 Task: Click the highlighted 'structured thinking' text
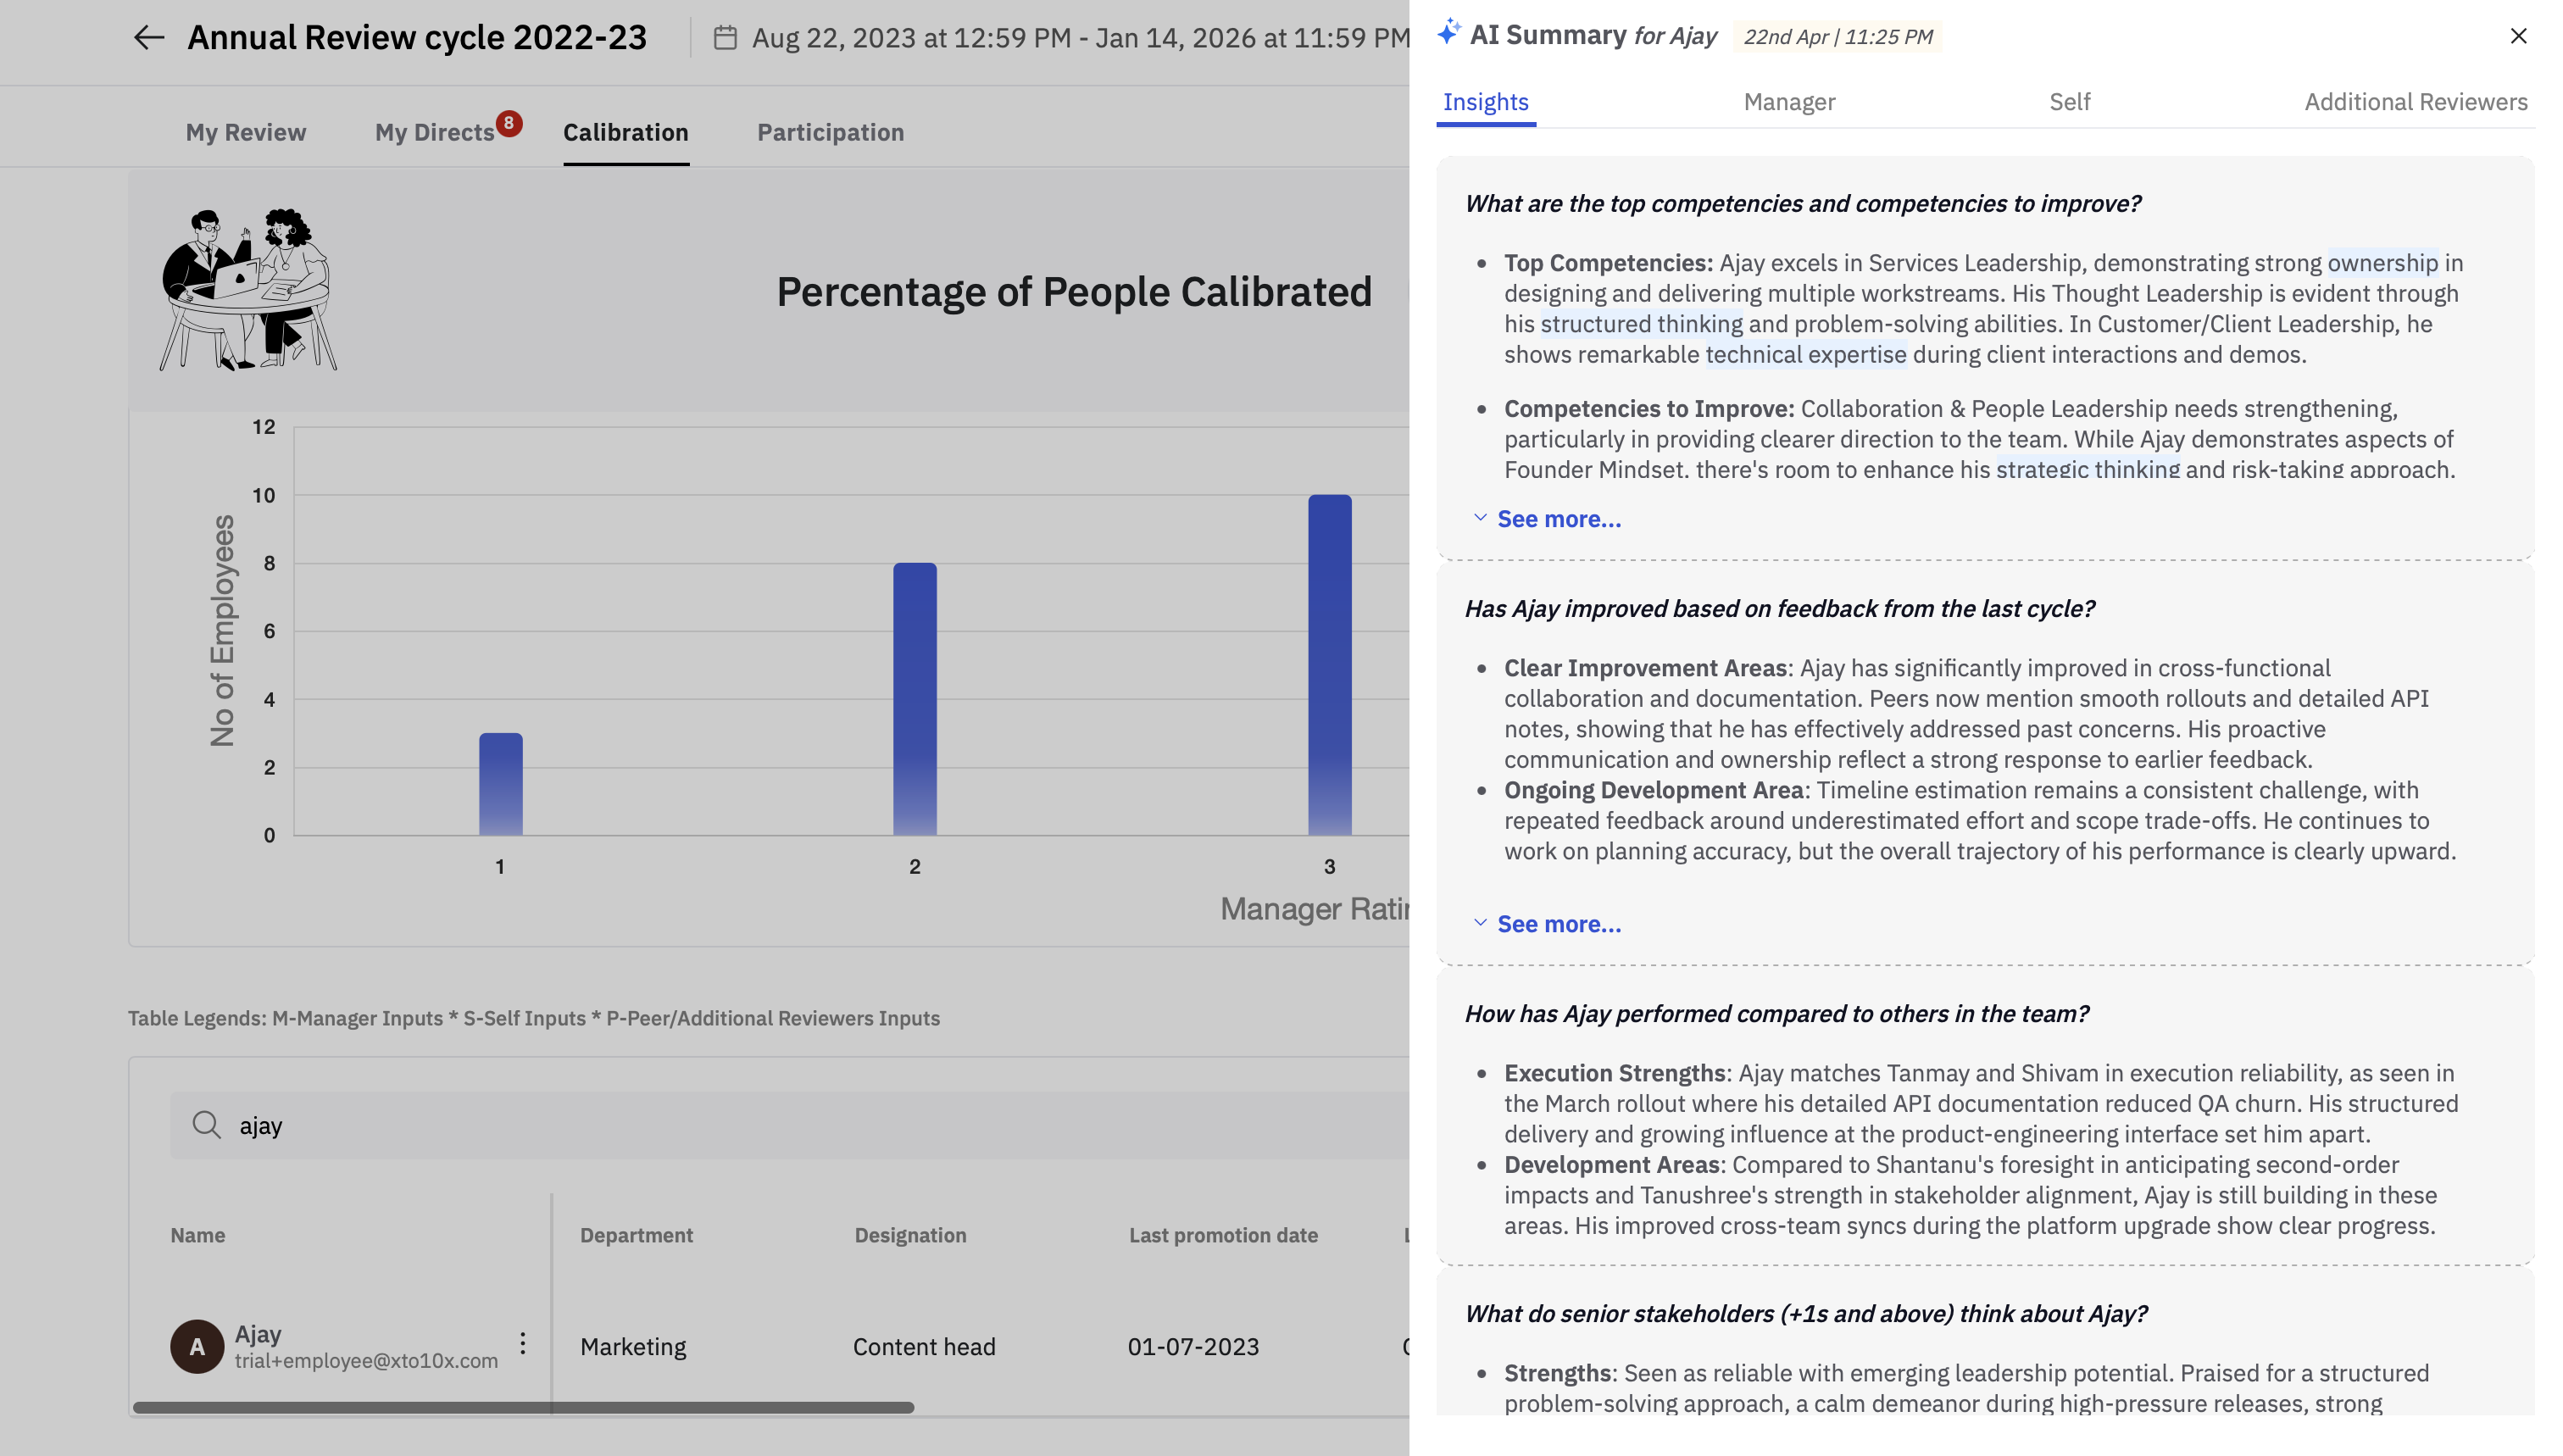click(x=1641, y=324)
